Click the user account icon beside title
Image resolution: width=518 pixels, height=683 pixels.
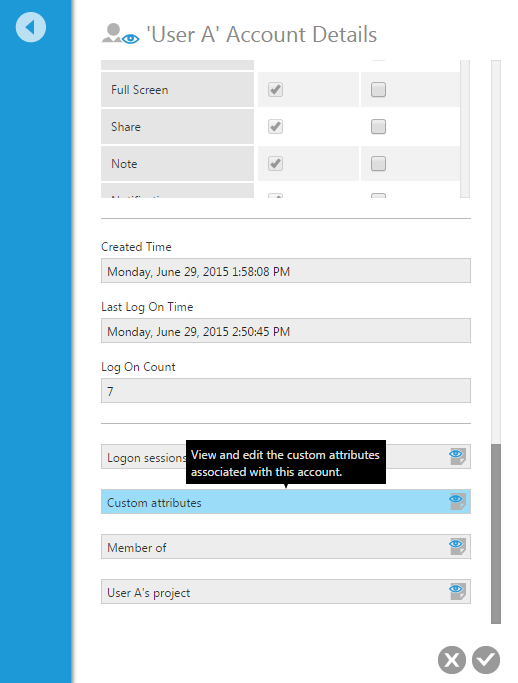click(x=121, y=34)
